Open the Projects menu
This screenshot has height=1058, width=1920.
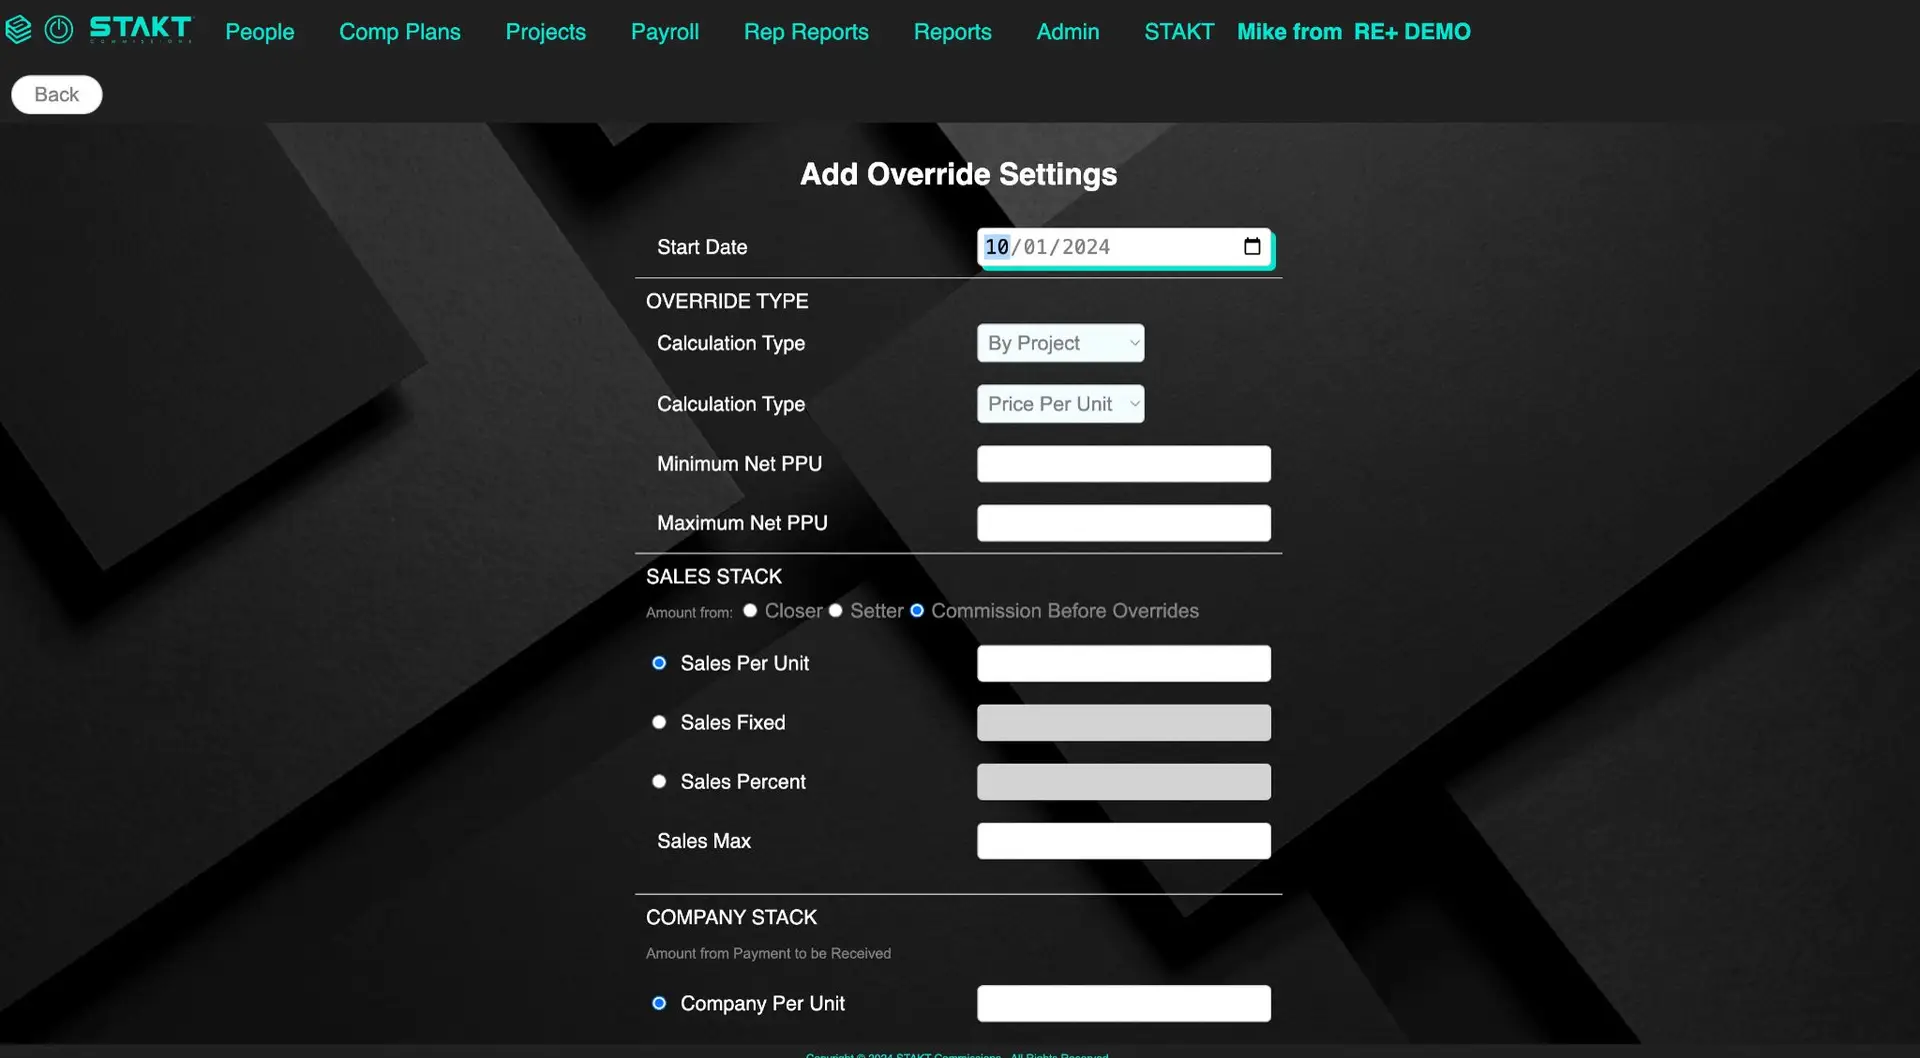(x=546, y=32)
